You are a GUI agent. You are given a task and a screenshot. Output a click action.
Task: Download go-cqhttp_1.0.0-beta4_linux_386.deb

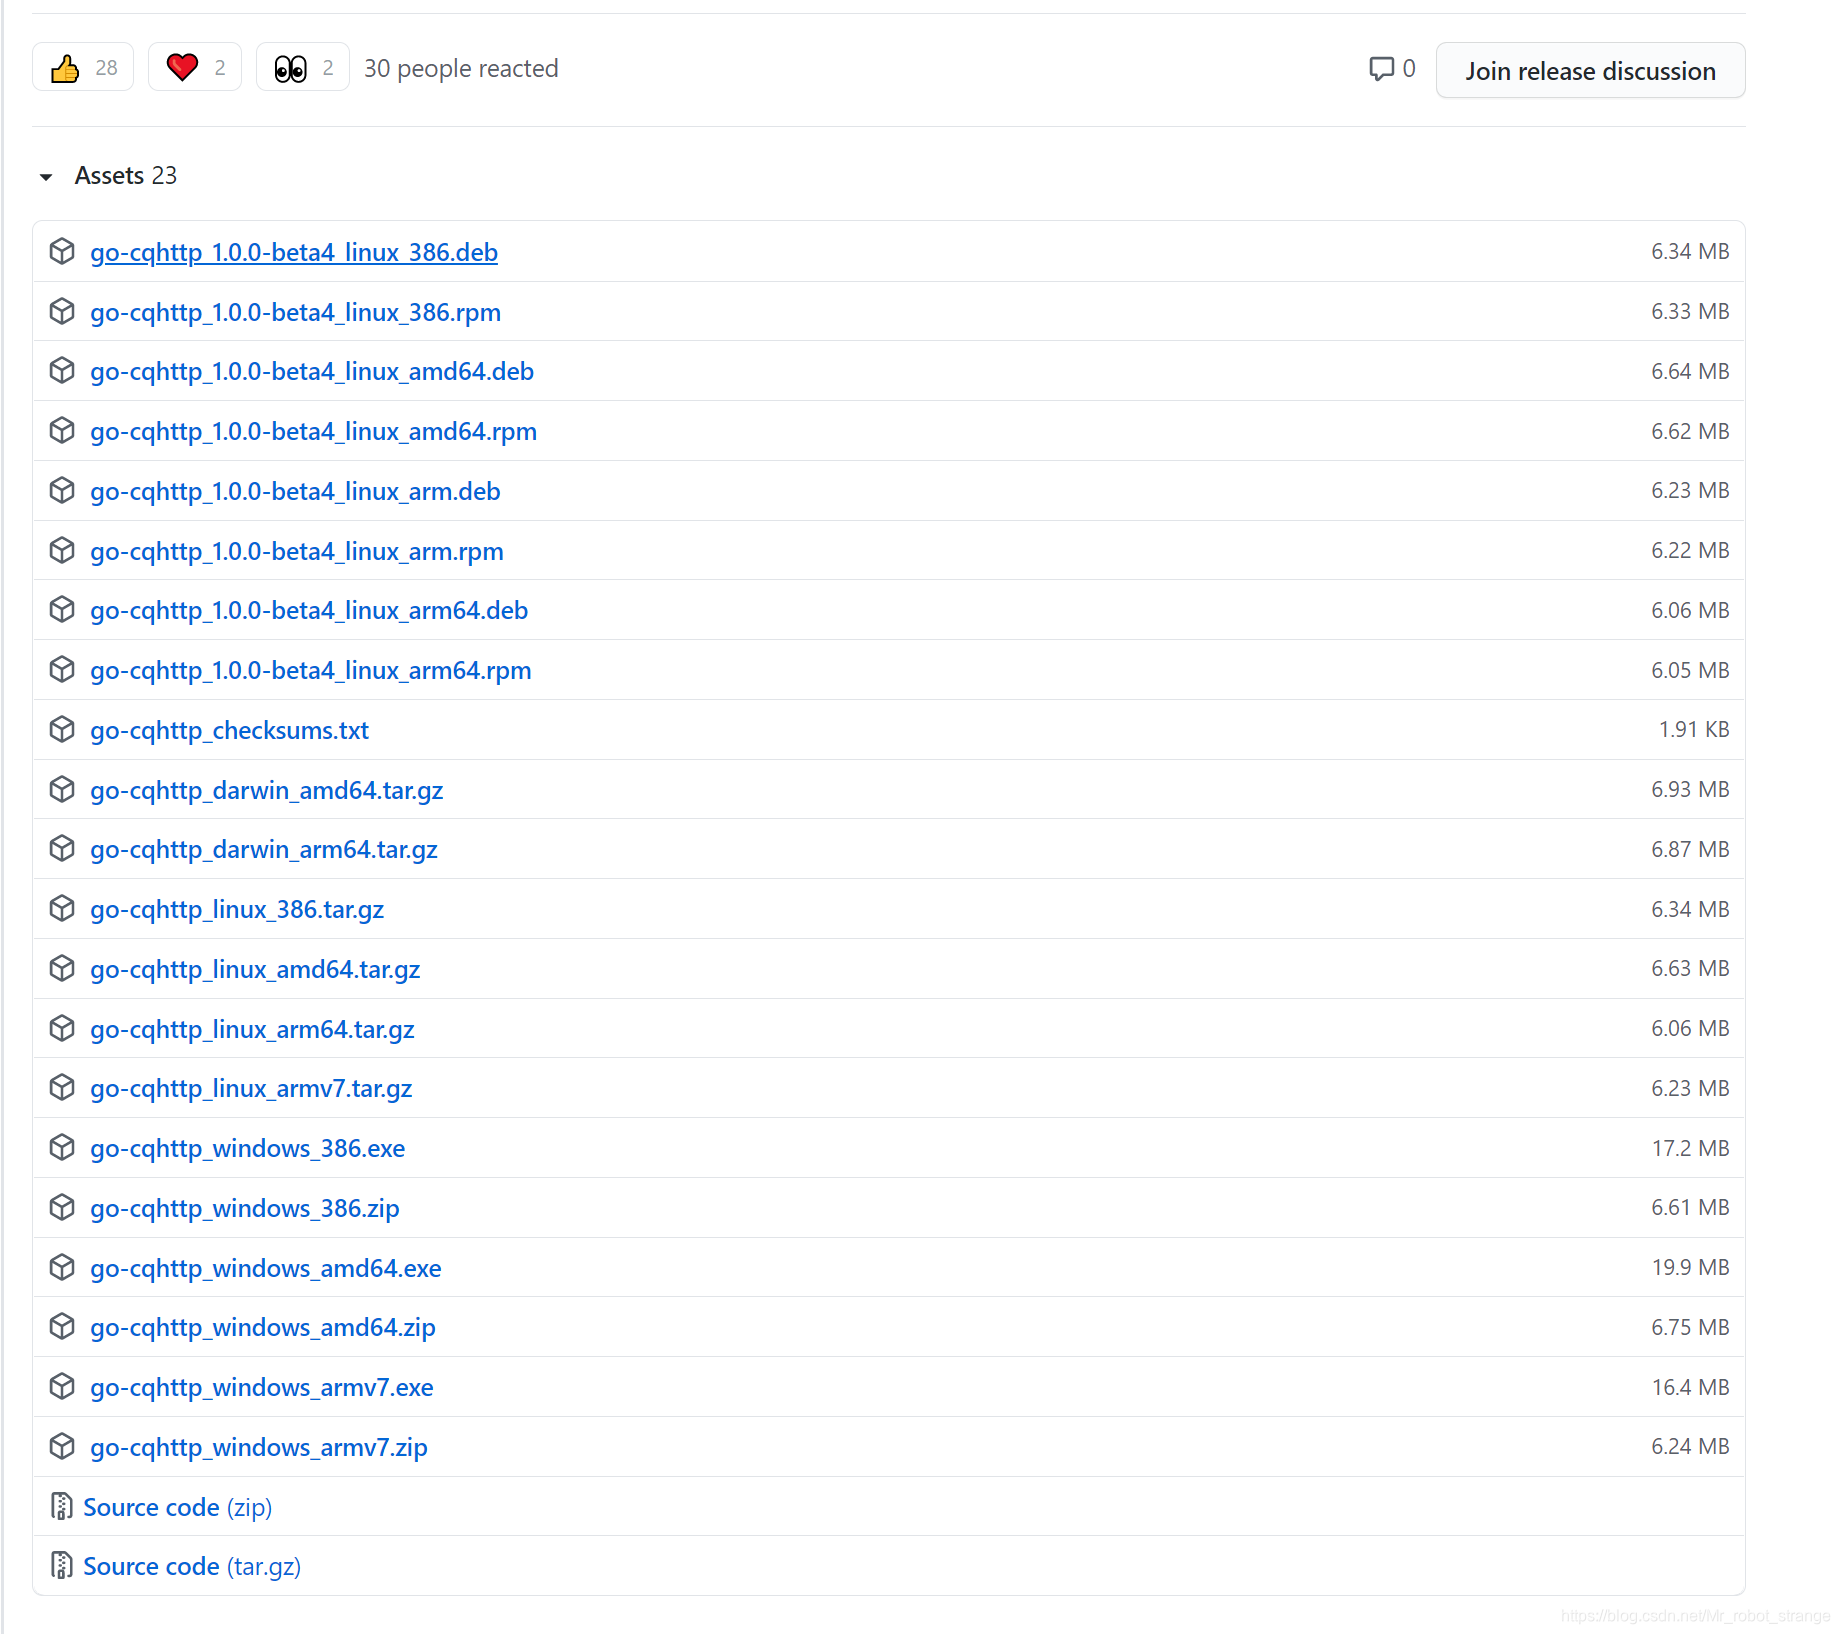[293, 252]
